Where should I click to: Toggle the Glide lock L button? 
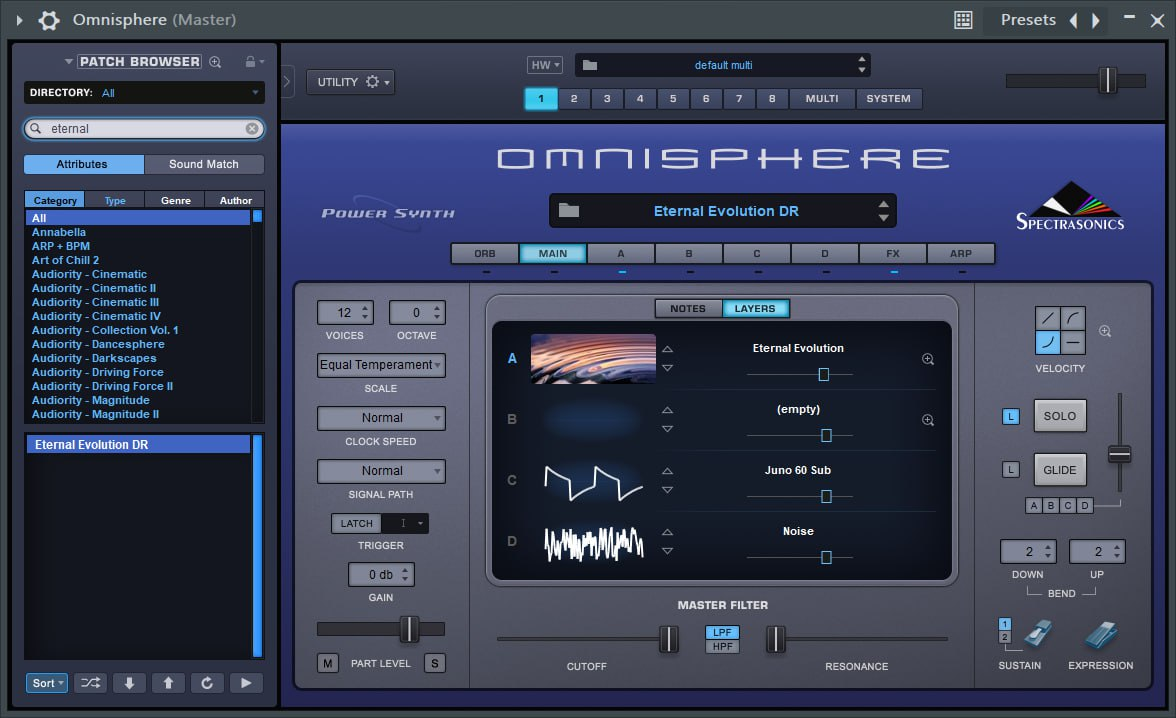[1011, 470]
